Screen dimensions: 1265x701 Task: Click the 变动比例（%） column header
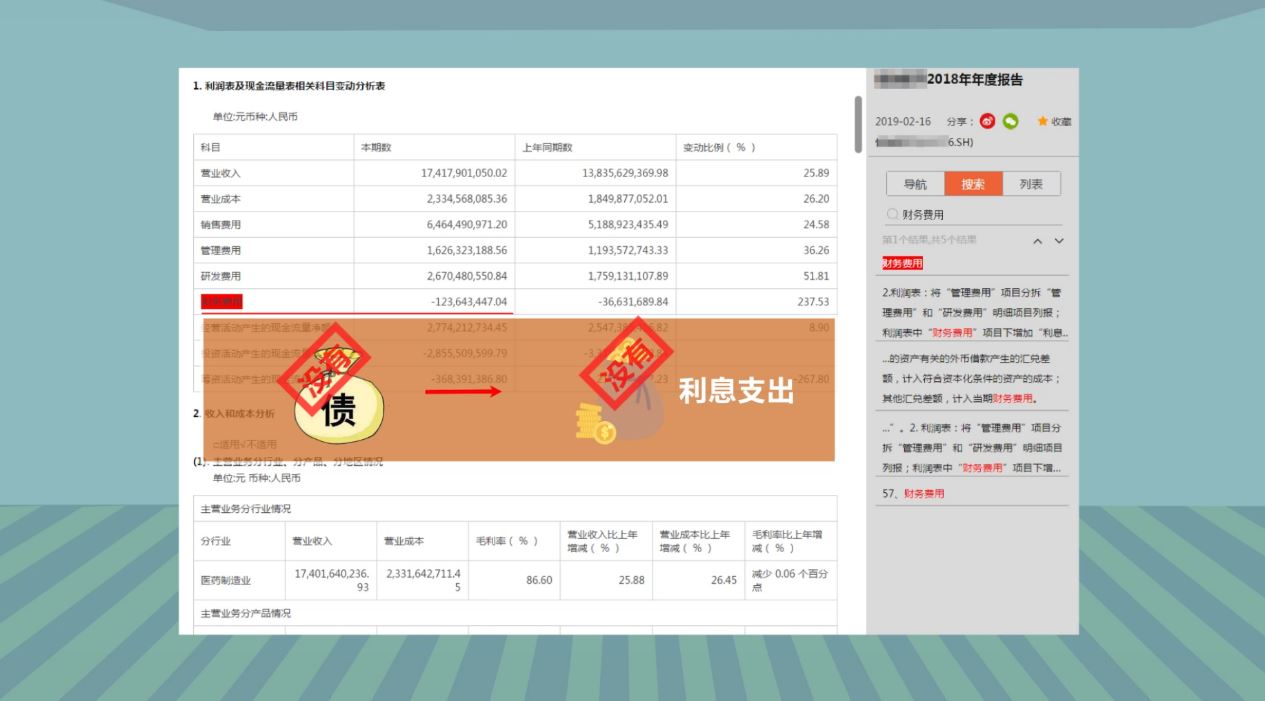[719, 148]
